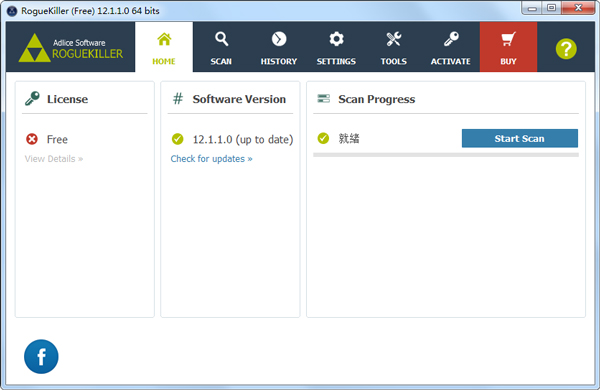Open the Facebook page icon
This screenshot has width=600, height=390.
41,356
